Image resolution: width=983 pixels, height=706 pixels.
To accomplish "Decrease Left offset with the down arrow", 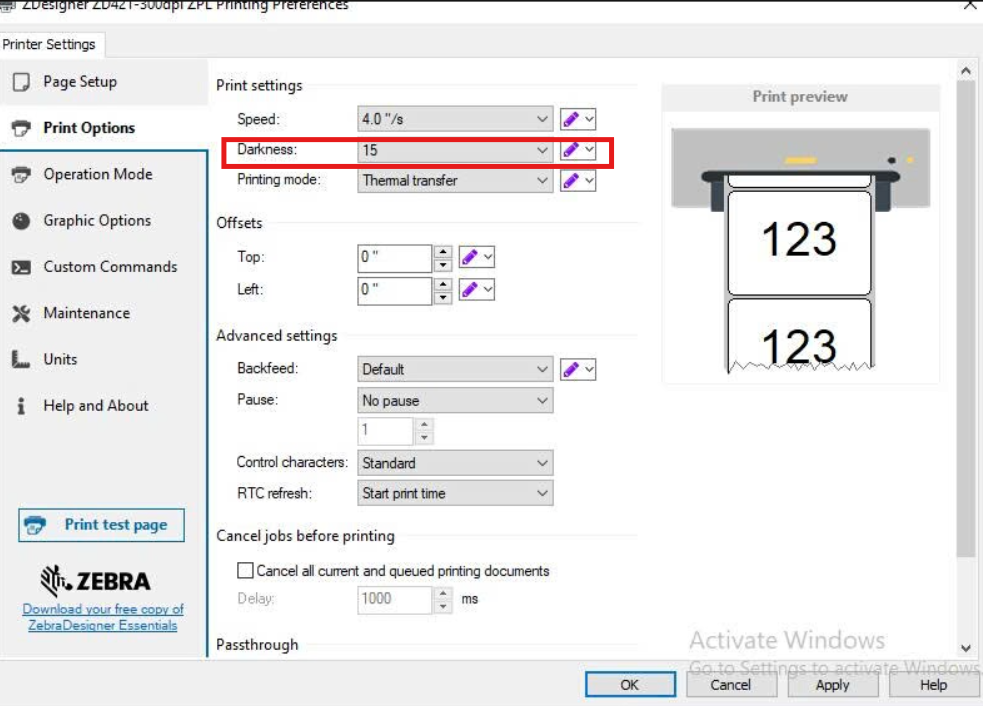I will (x=443, y=297).
